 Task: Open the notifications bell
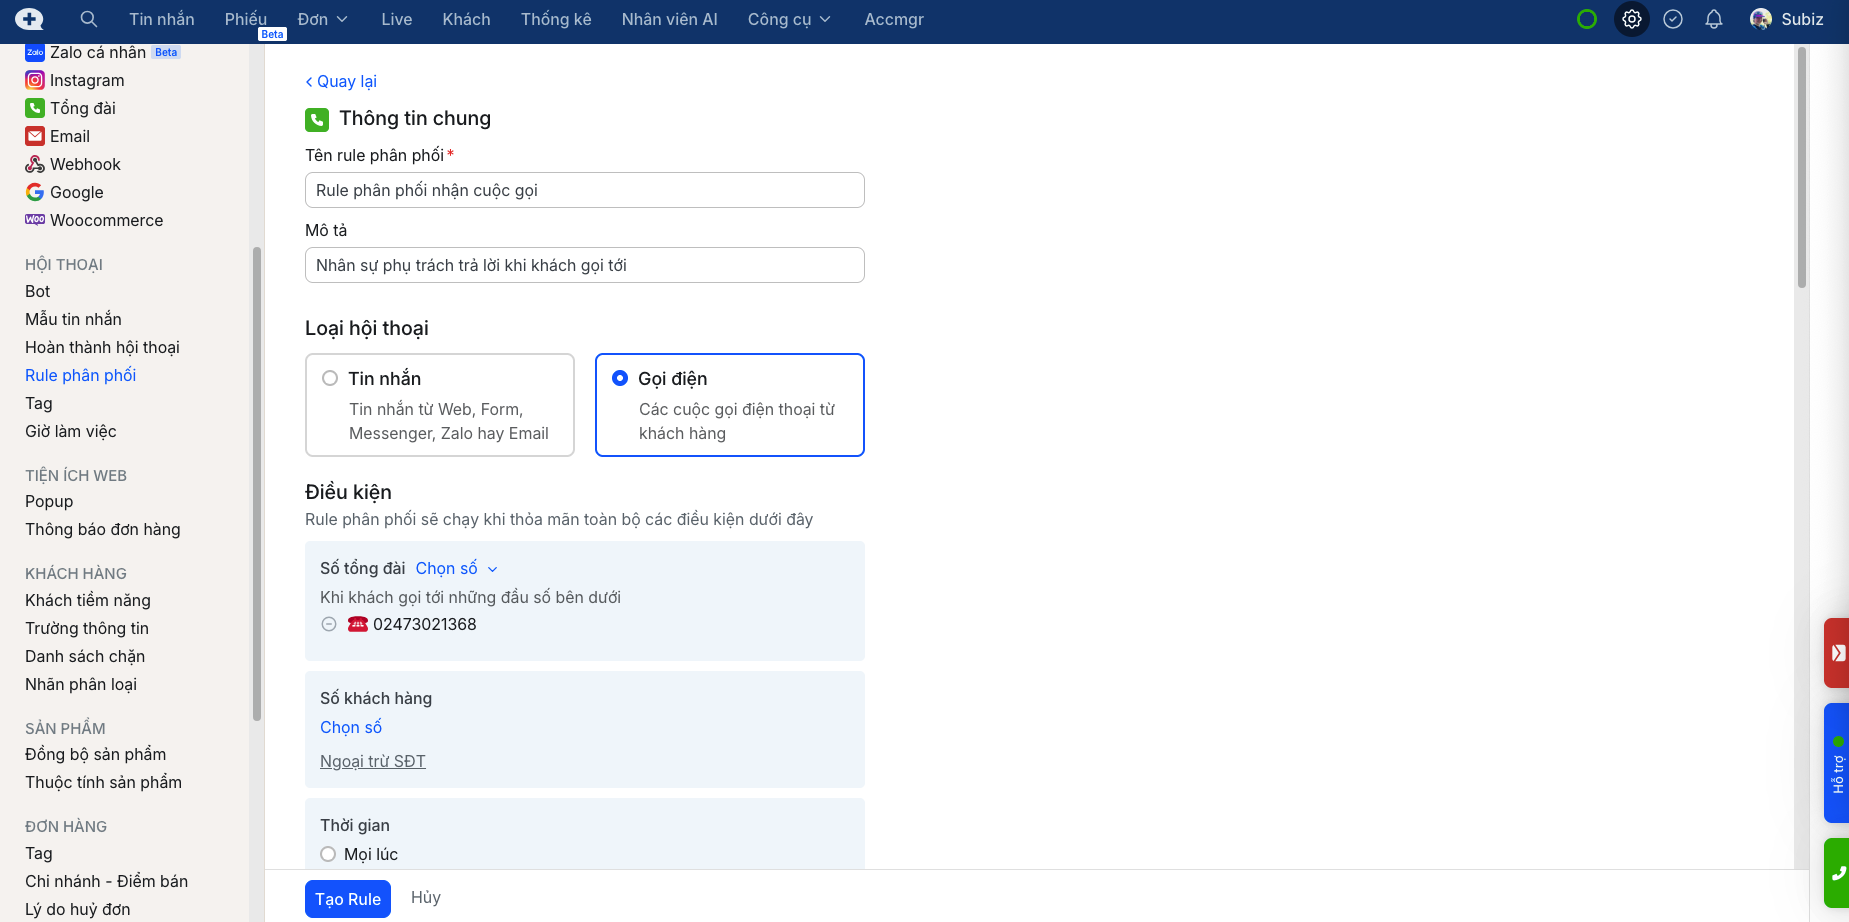click(x=1714, y=19)
